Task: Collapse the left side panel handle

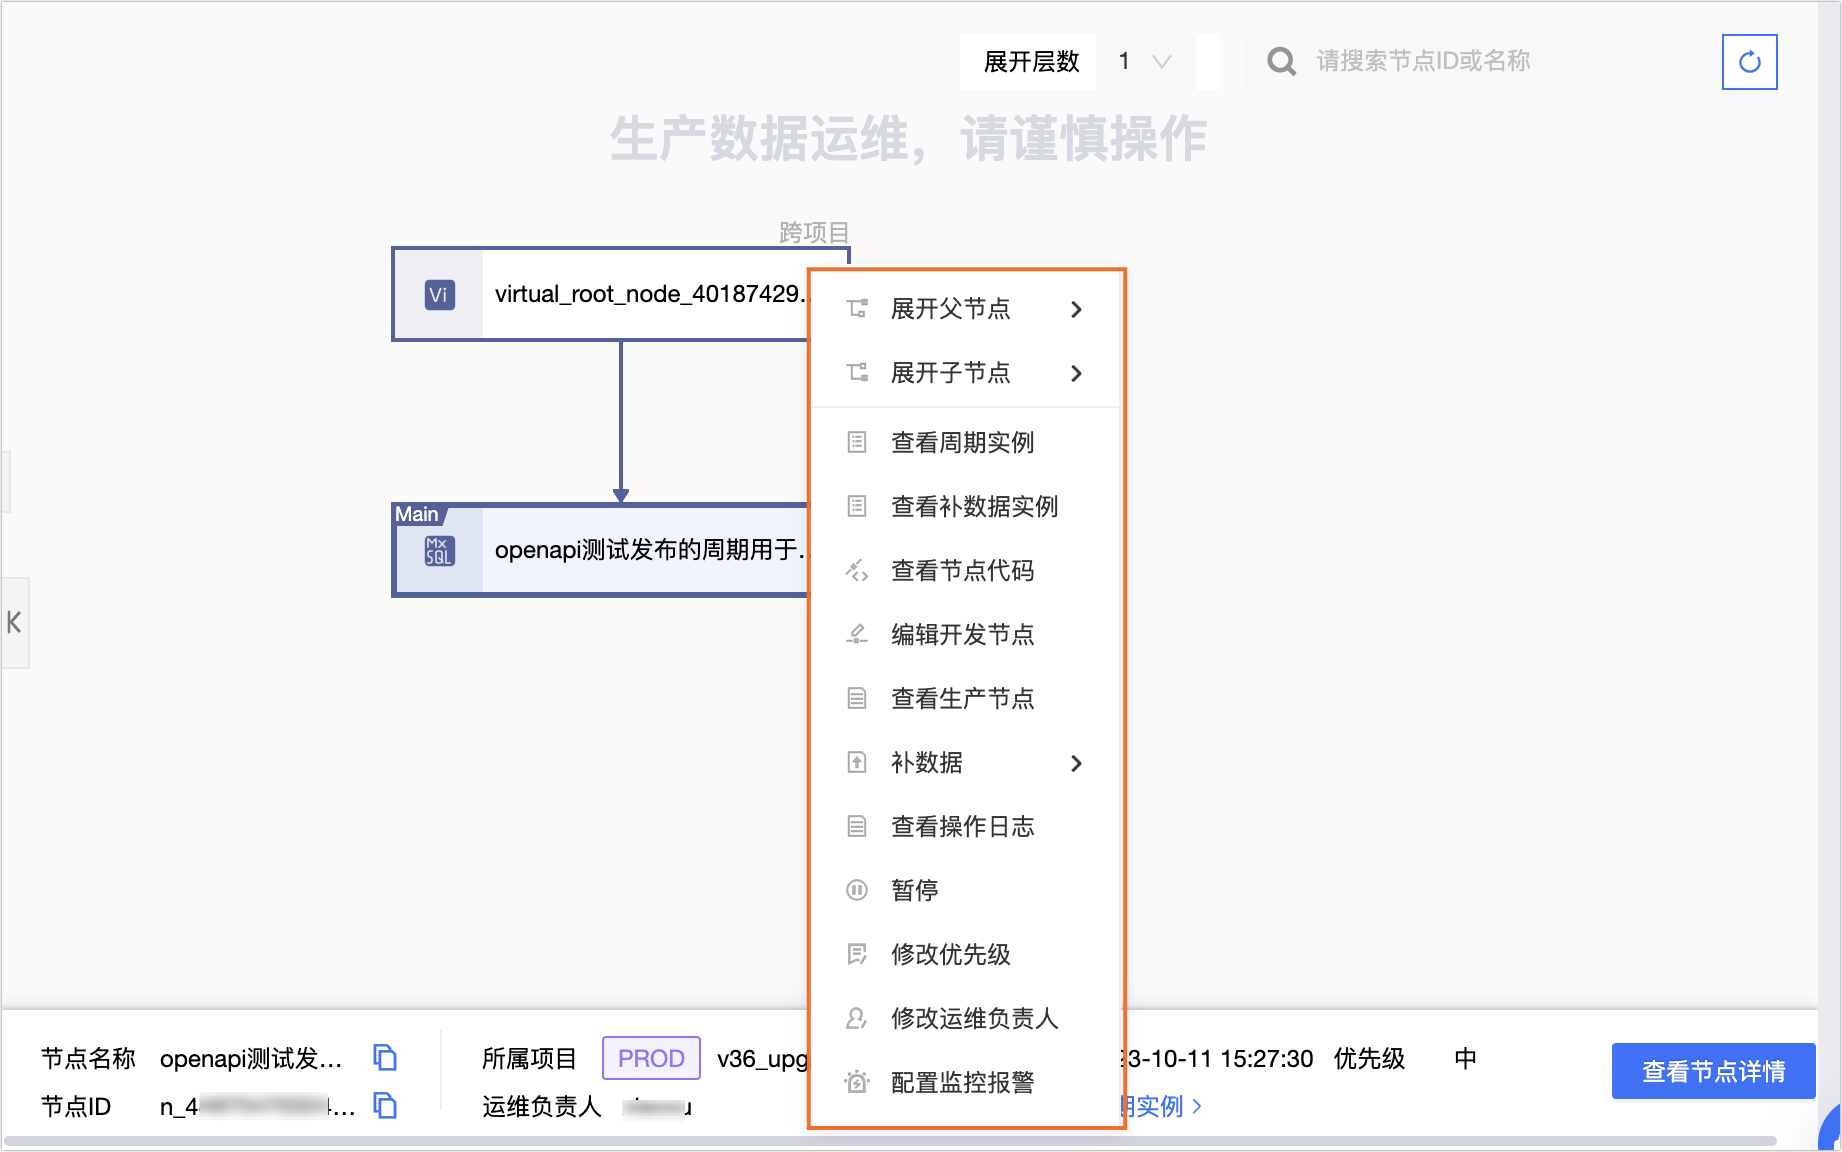Action: [x=14, y=622]
